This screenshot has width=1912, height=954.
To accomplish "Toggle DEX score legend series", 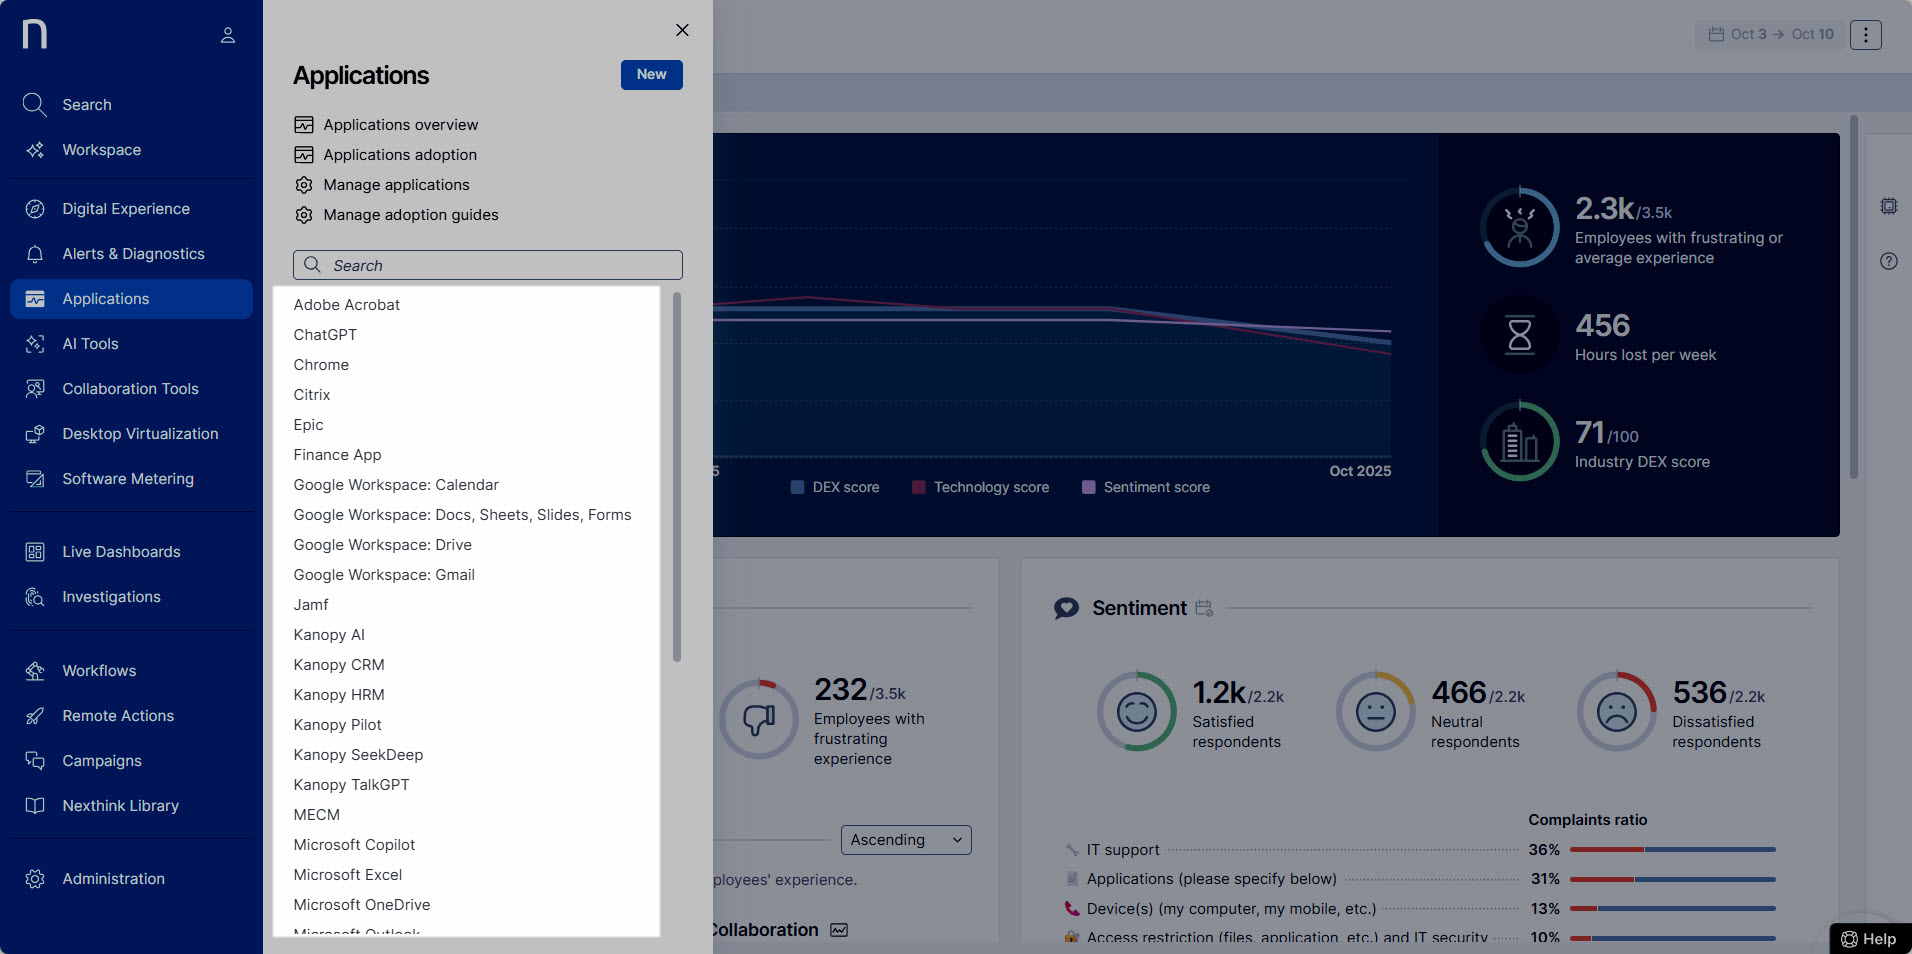I will (835, 488).
